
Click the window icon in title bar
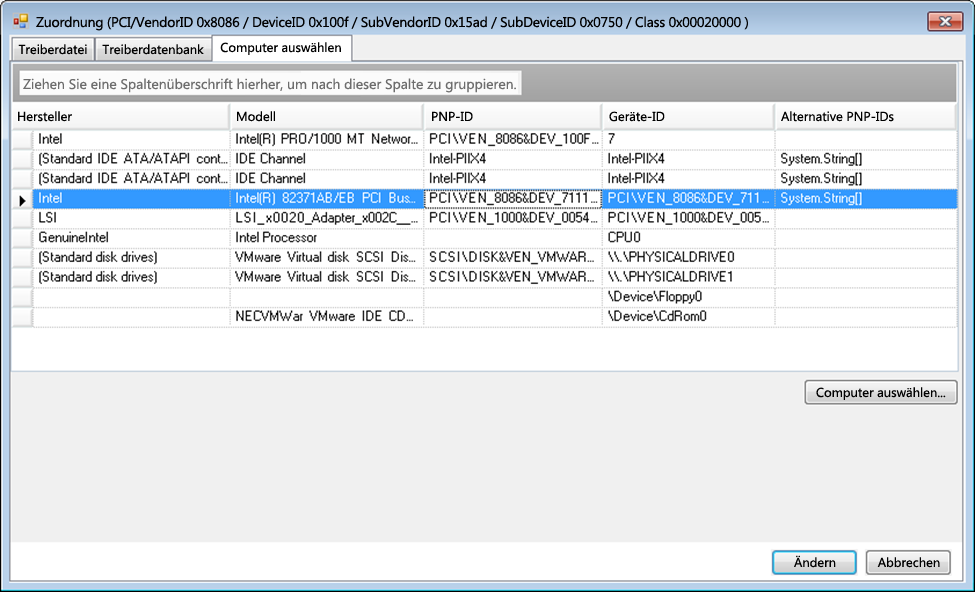(x=20, y=21)
